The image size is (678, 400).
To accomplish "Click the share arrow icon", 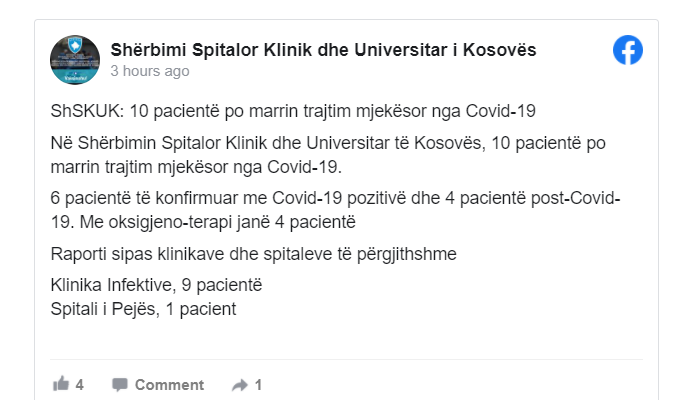I will click(x=240, y=384).
